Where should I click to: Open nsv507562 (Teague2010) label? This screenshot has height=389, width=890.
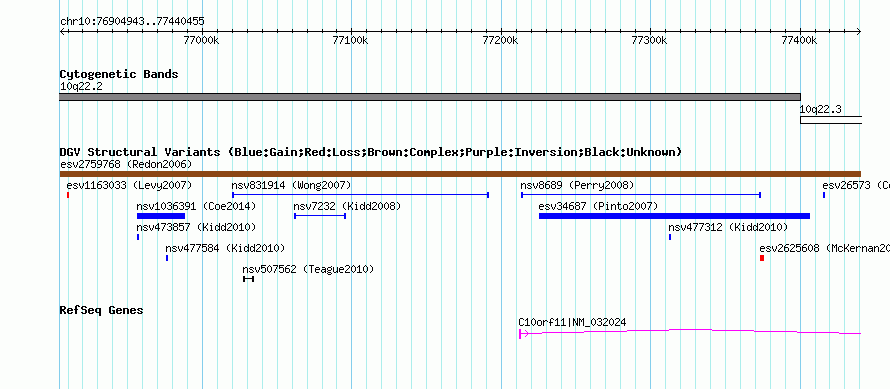coord(308,269)
